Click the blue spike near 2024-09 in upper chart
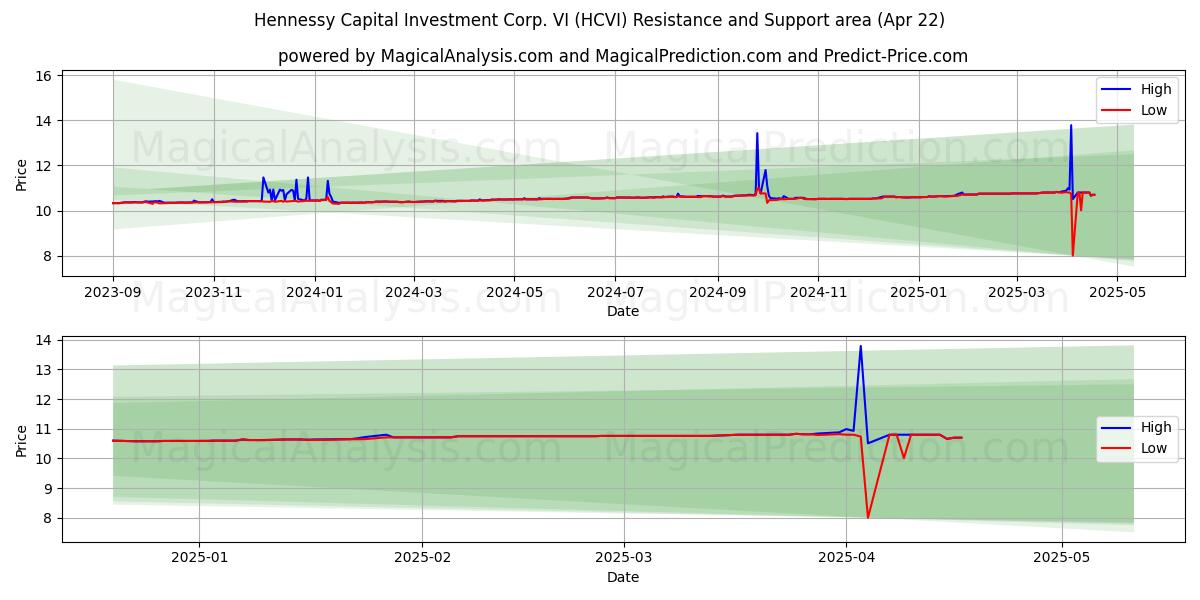The image size is (1200, 600). pyautogui.click(x=757, y=134)
